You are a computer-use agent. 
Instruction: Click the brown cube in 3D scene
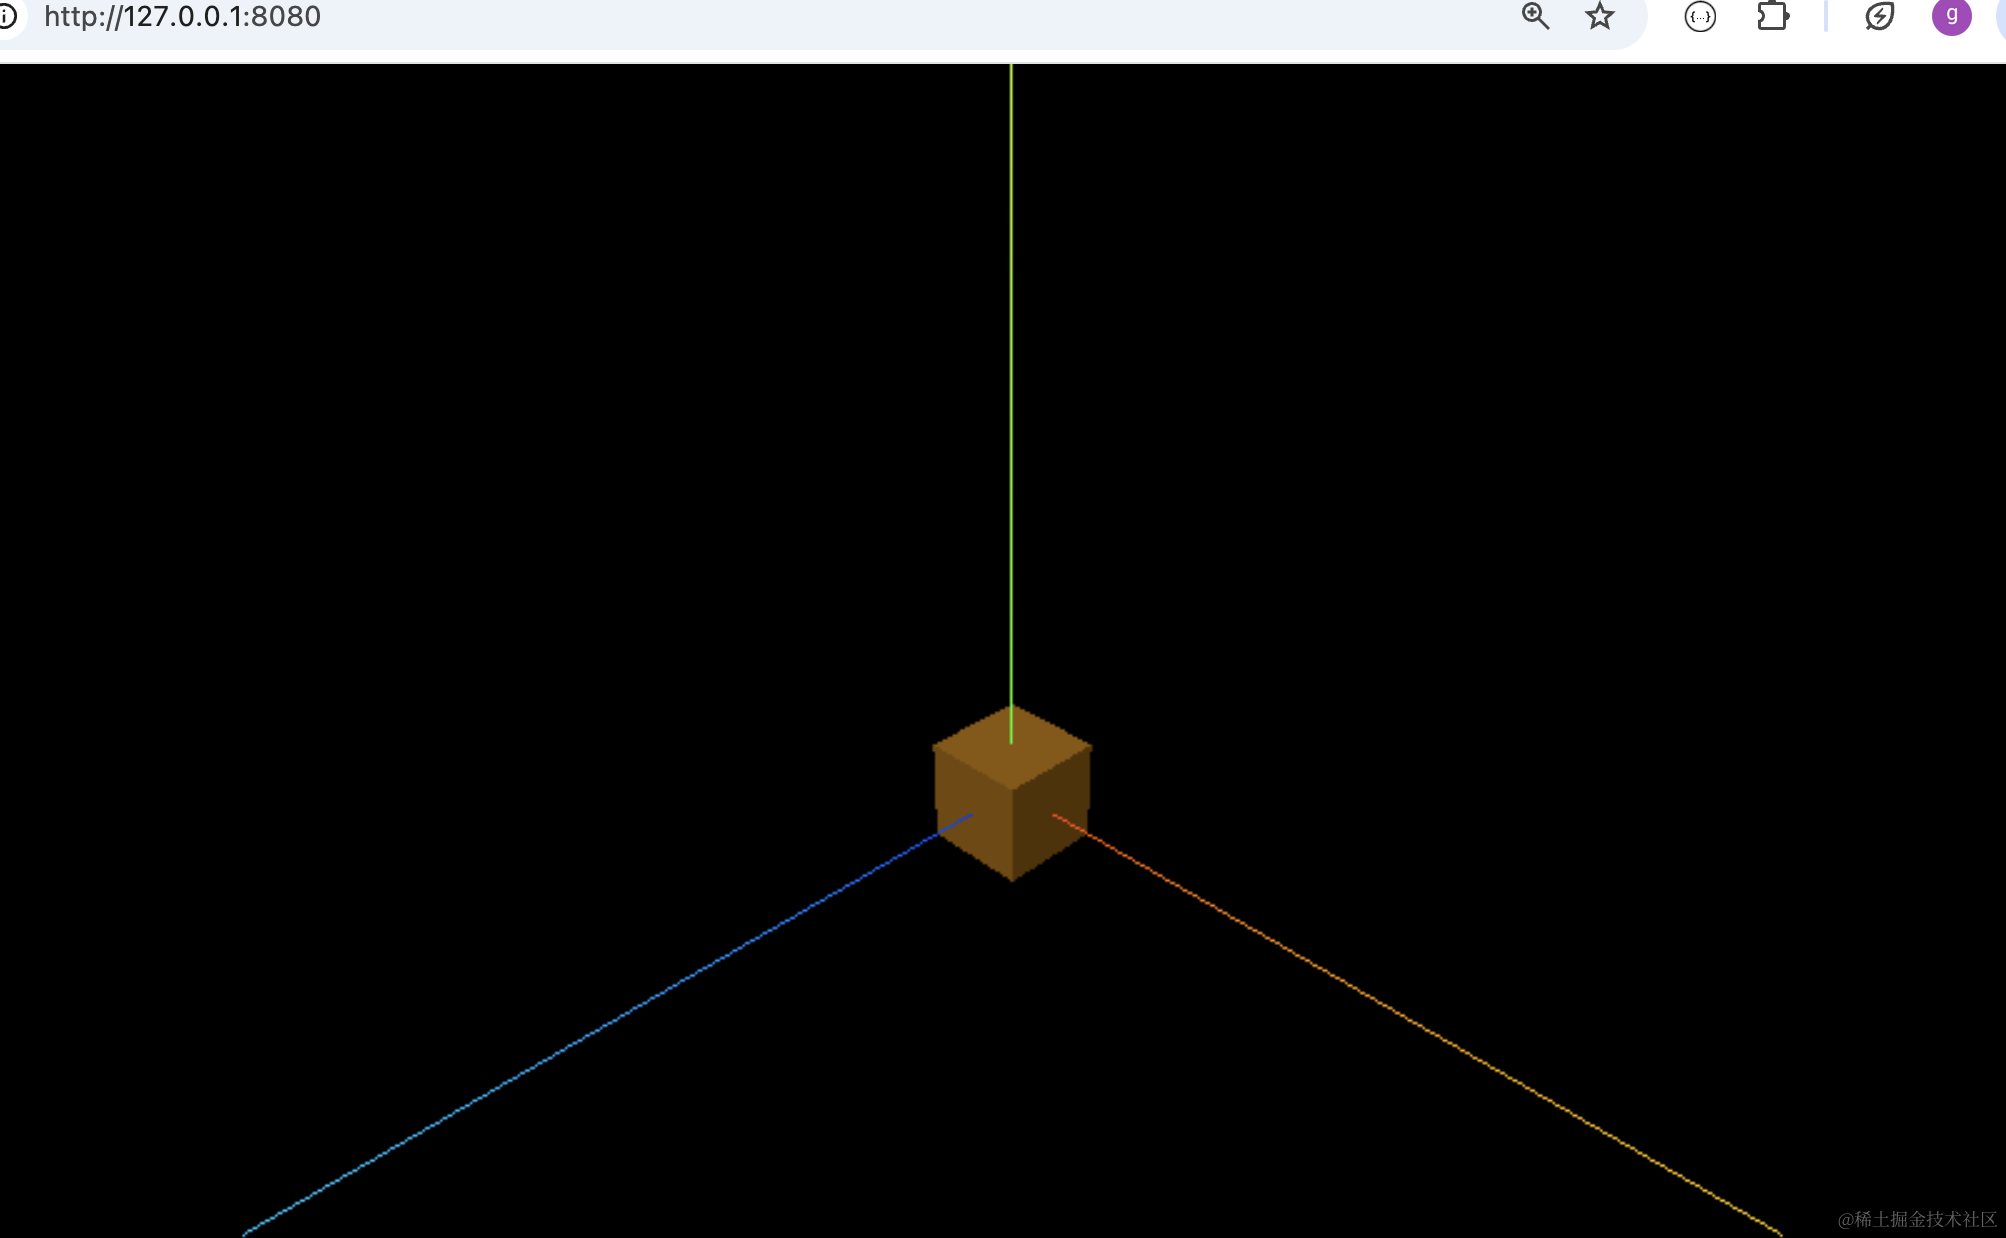click(1012, 793)
